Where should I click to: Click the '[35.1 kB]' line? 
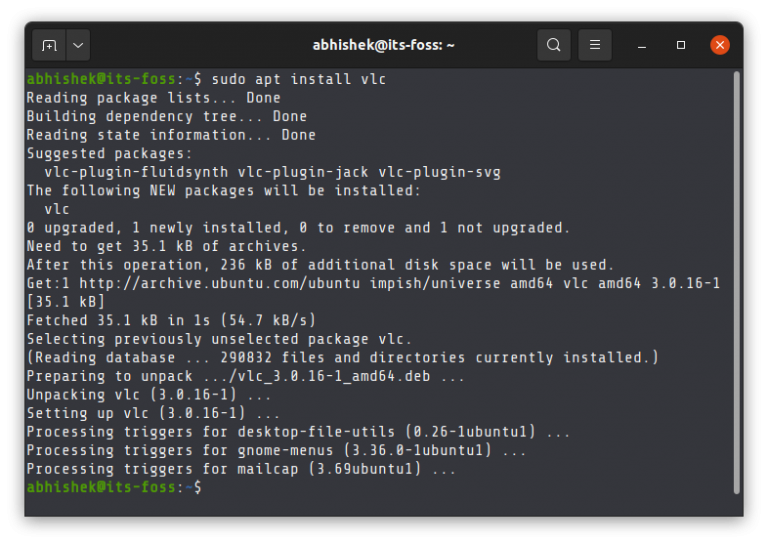[x=66, y=302]
